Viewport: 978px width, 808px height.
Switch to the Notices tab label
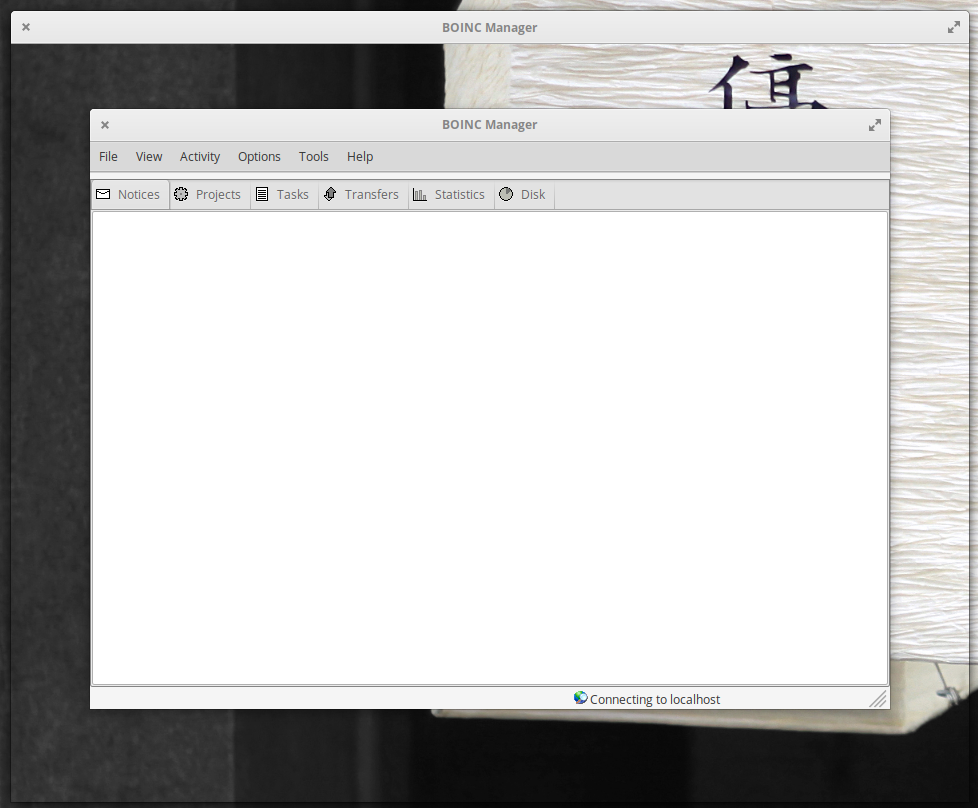coord(138,195)
